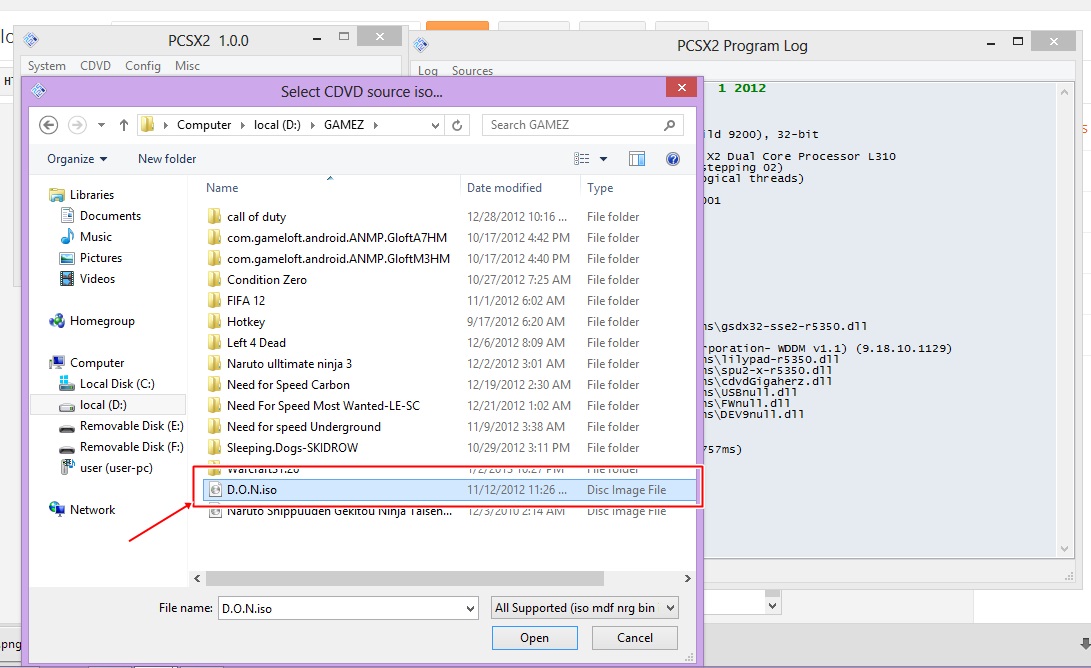Open the File name dropdown arrow
Image resolution: width=1091 pixels, height=668 pixels.
(x=470, y=608)
